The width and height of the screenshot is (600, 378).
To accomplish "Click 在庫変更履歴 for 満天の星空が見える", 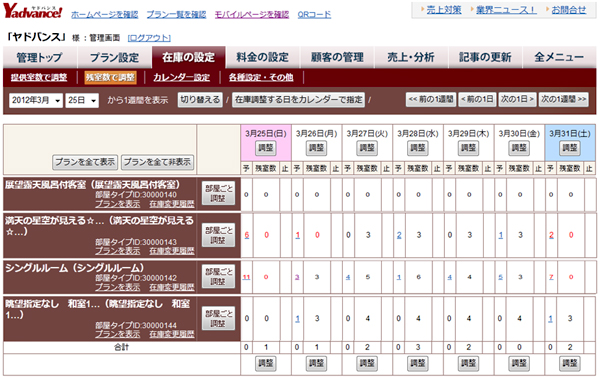I will [172, 251].
